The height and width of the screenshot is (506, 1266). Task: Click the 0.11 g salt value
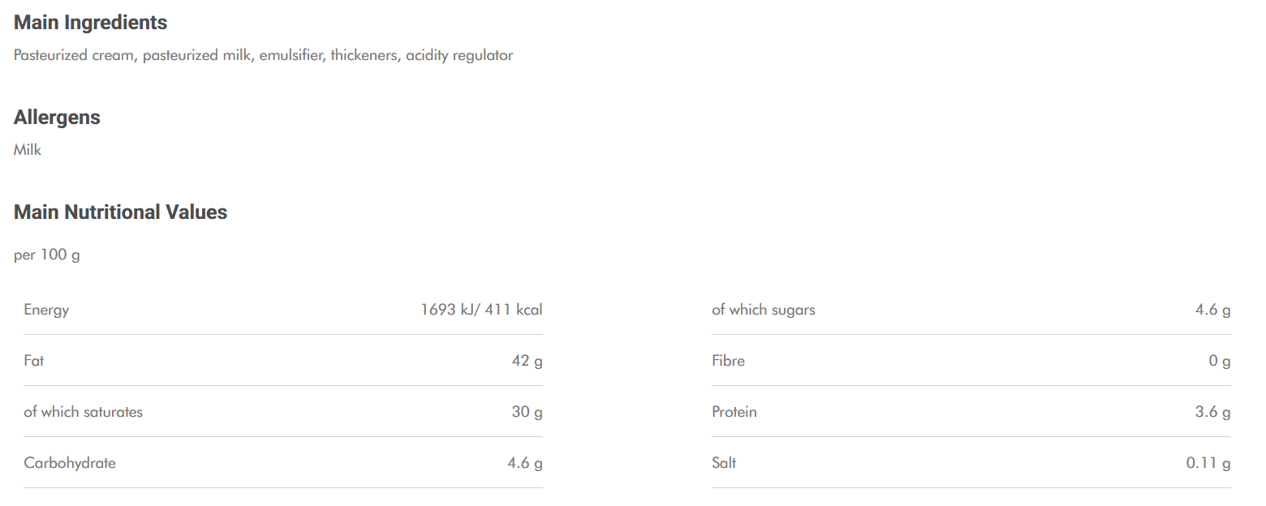[1208, 463]
